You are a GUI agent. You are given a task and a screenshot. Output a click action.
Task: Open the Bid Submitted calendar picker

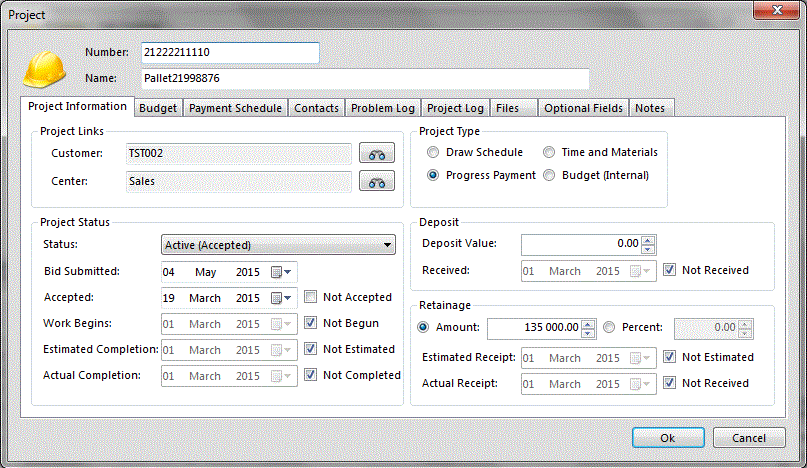(x=283, y=272)
